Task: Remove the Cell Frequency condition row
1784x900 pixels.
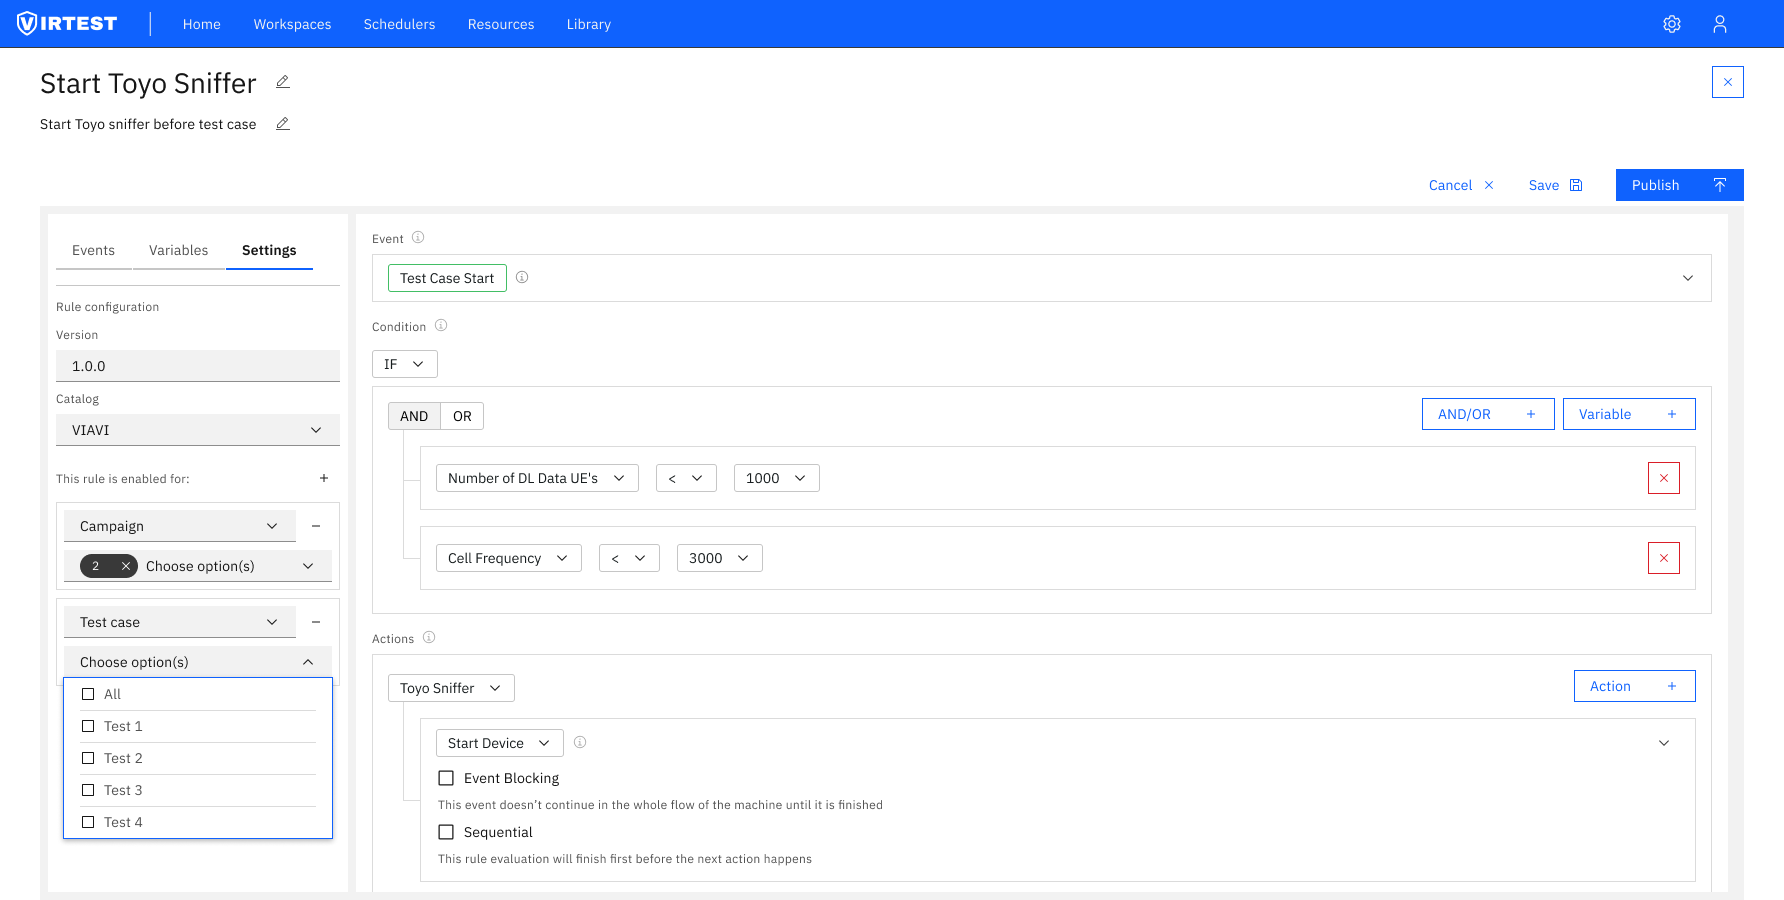Action: click(x=1663, y=558)
